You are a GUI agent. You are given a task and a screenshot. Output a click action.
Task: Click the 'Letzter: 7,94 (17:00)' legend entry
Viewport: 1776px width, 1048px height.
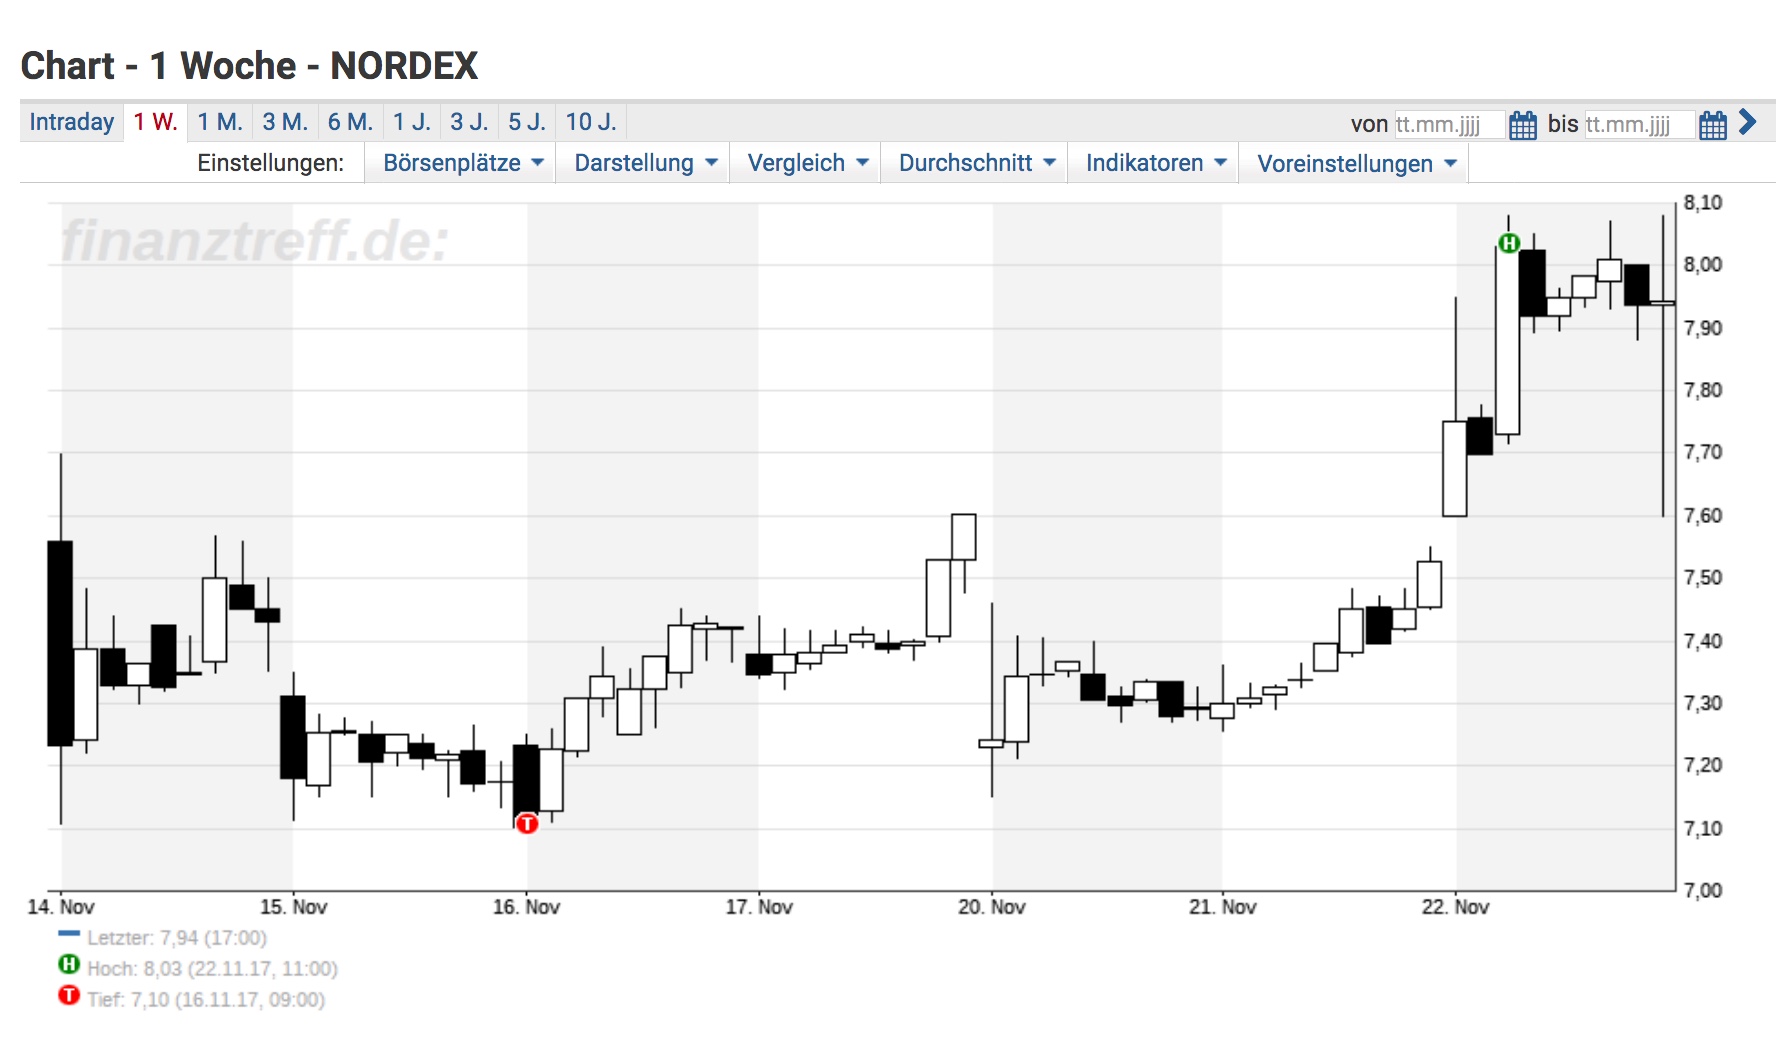[x=163, y=938]
